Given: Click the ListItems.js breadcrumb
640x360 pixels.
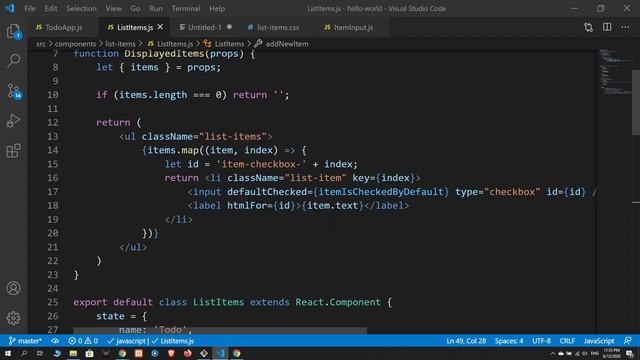Looking at the screenshot, I should [x=175, y=44].
